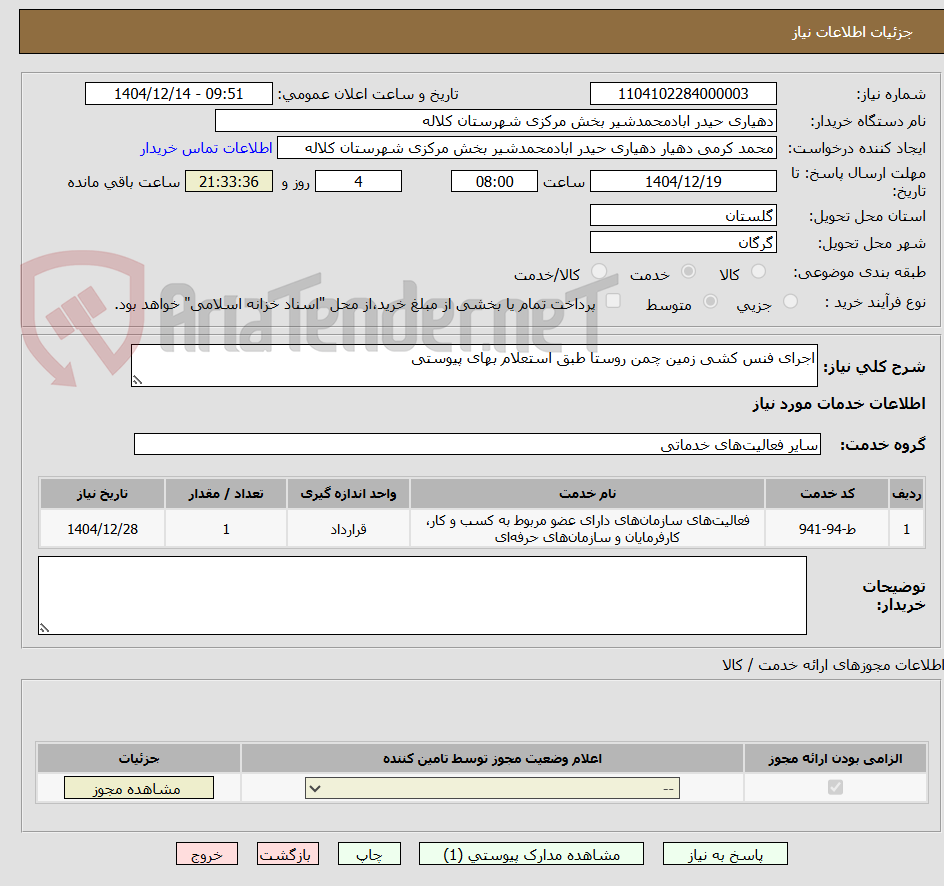Click the تاریخ نیاز column header
Screen dimensions: 944x886
[x=102, y=494]
